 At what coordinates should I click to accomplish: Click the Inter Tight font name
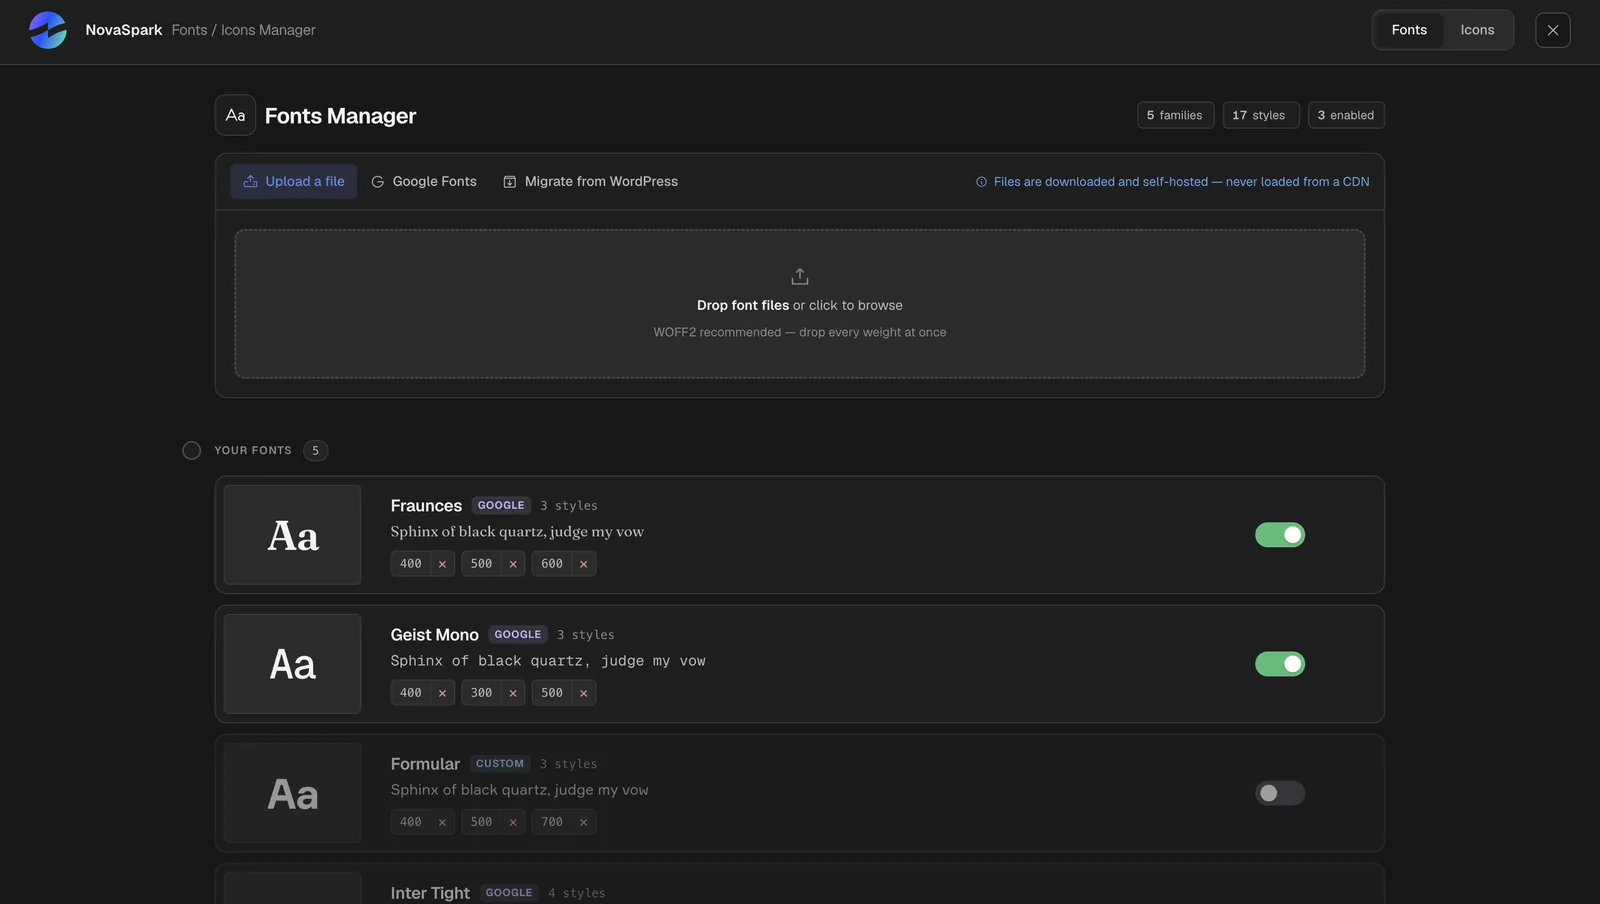tap(430, 893)
